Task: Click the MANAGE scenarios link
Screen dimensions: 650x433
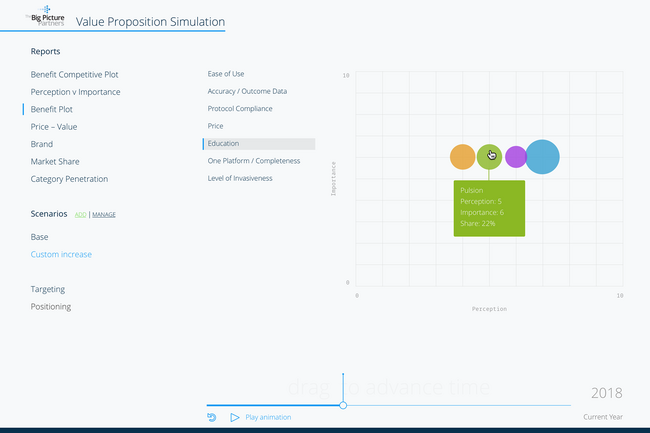Action: click(104, 215)
